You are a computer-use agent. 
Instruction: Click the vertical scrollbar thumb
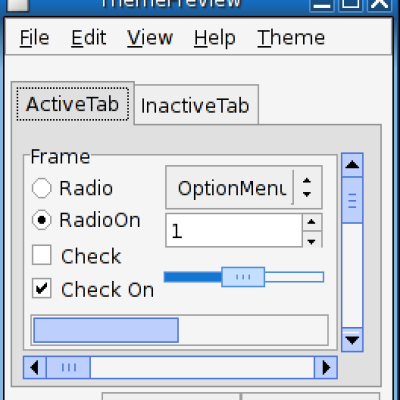point(352,200)
